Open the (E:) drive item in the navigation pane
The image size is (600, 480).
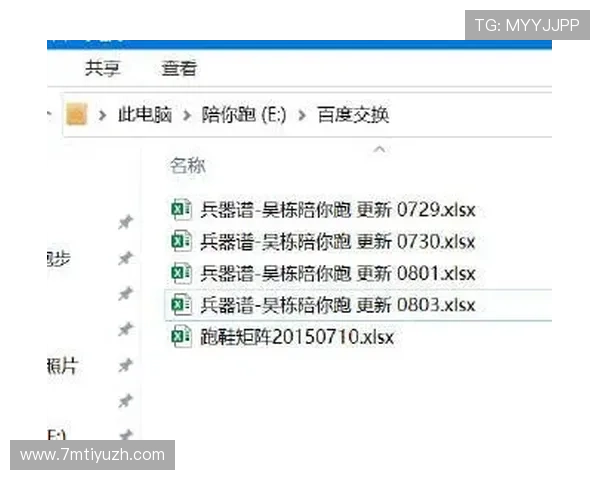click(57, 435)
